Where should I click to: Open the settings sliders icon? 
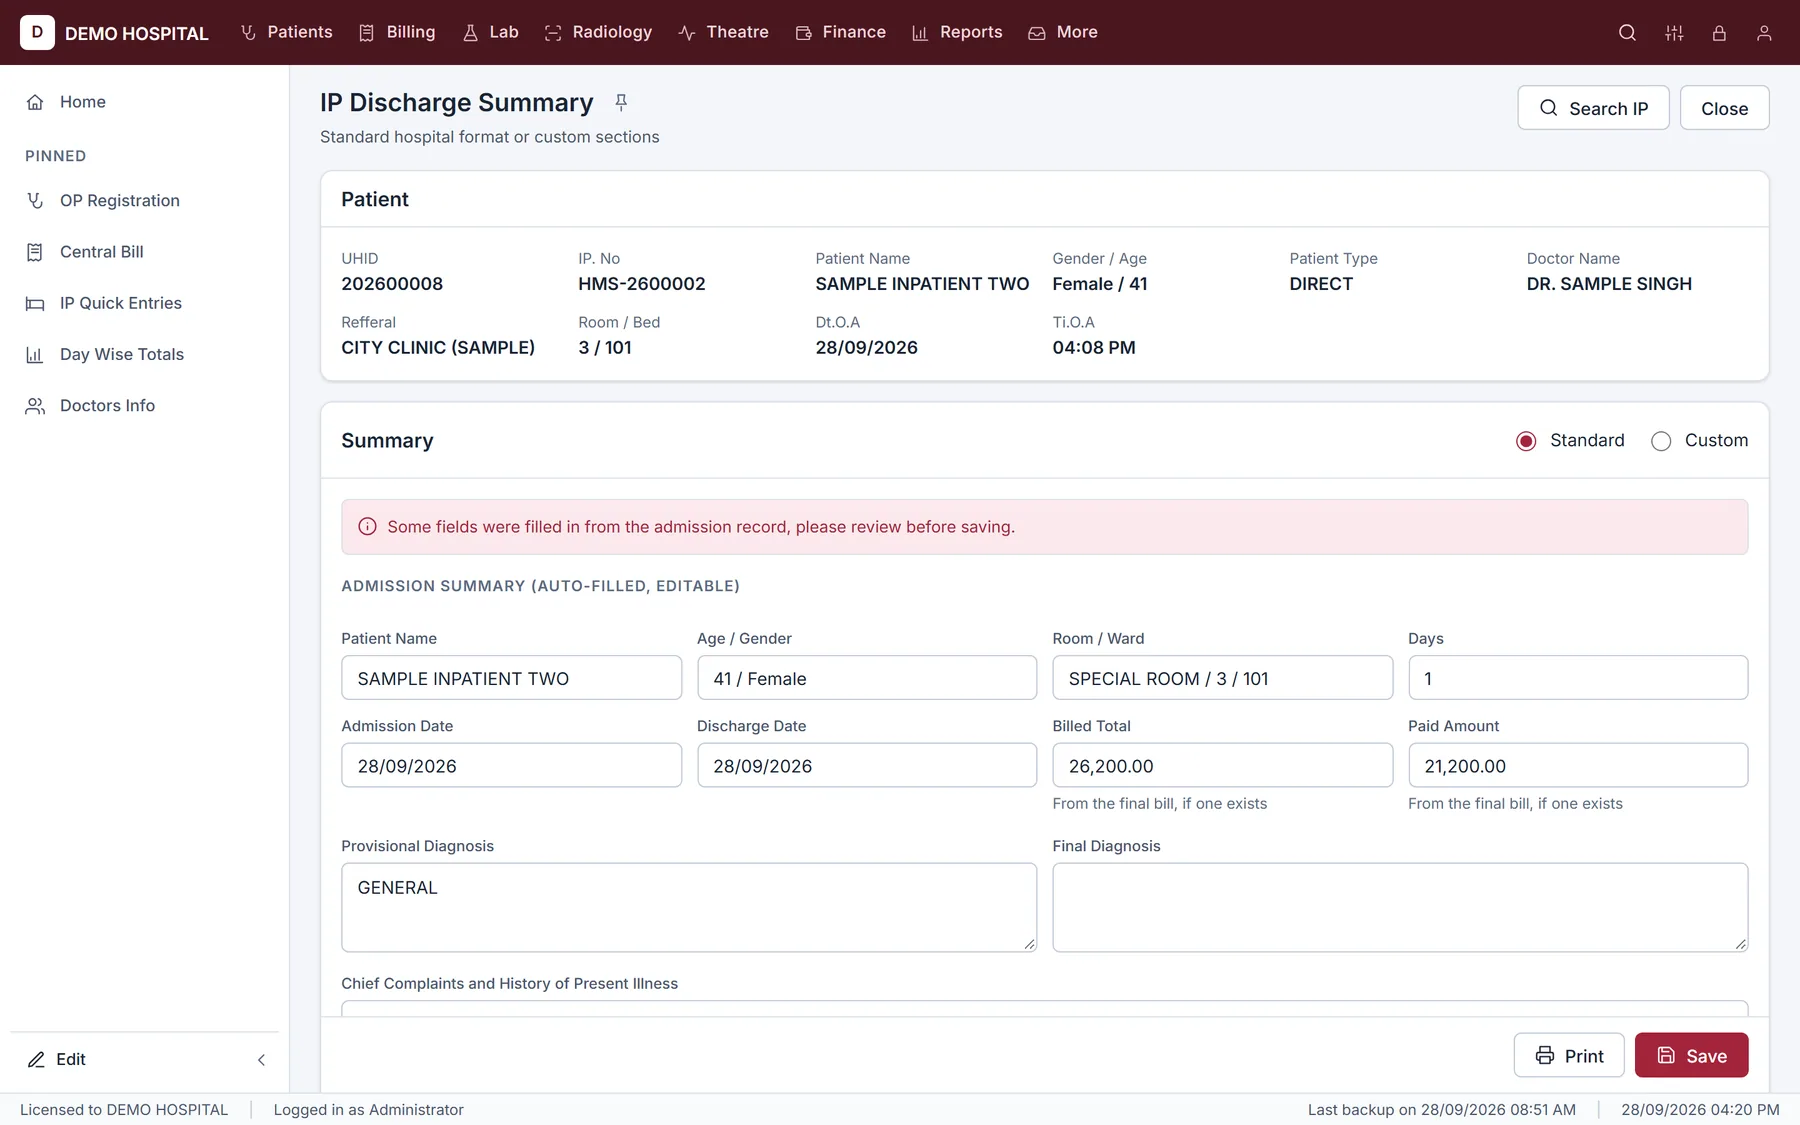[1674, 33]
